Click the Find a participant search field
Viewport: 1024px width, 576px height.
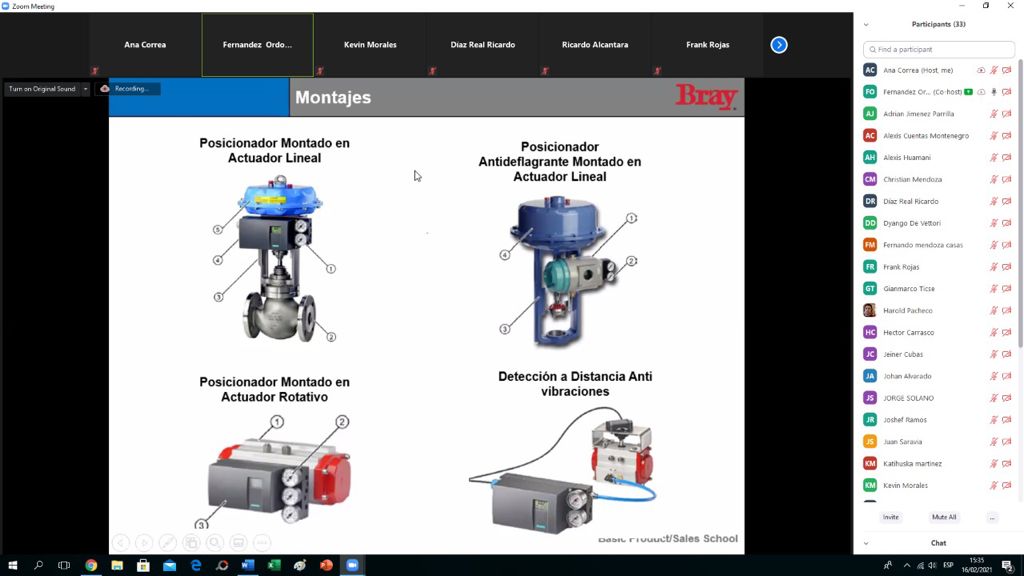coord(938,49)
